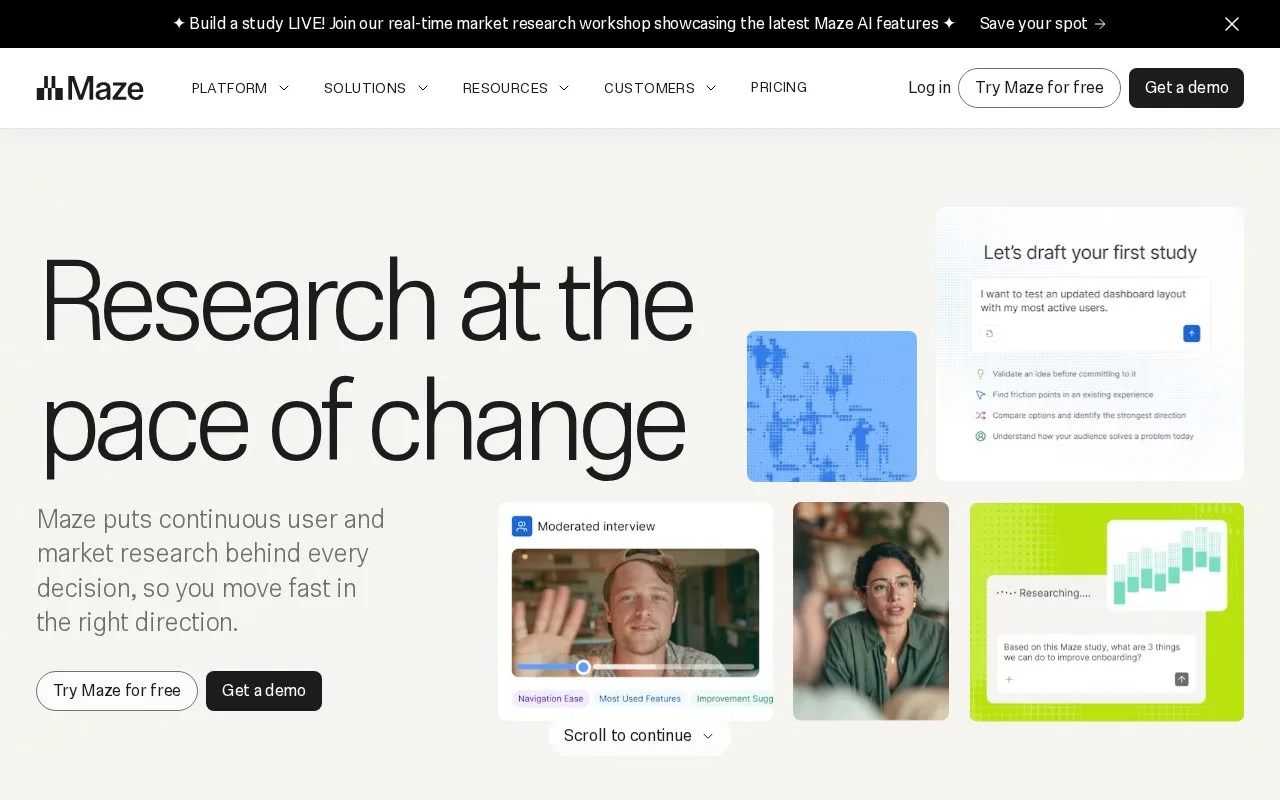The height and width of the screenshot is (800, 1280).
Task: Click the Scroll to continue button
Action: (640, 736)
